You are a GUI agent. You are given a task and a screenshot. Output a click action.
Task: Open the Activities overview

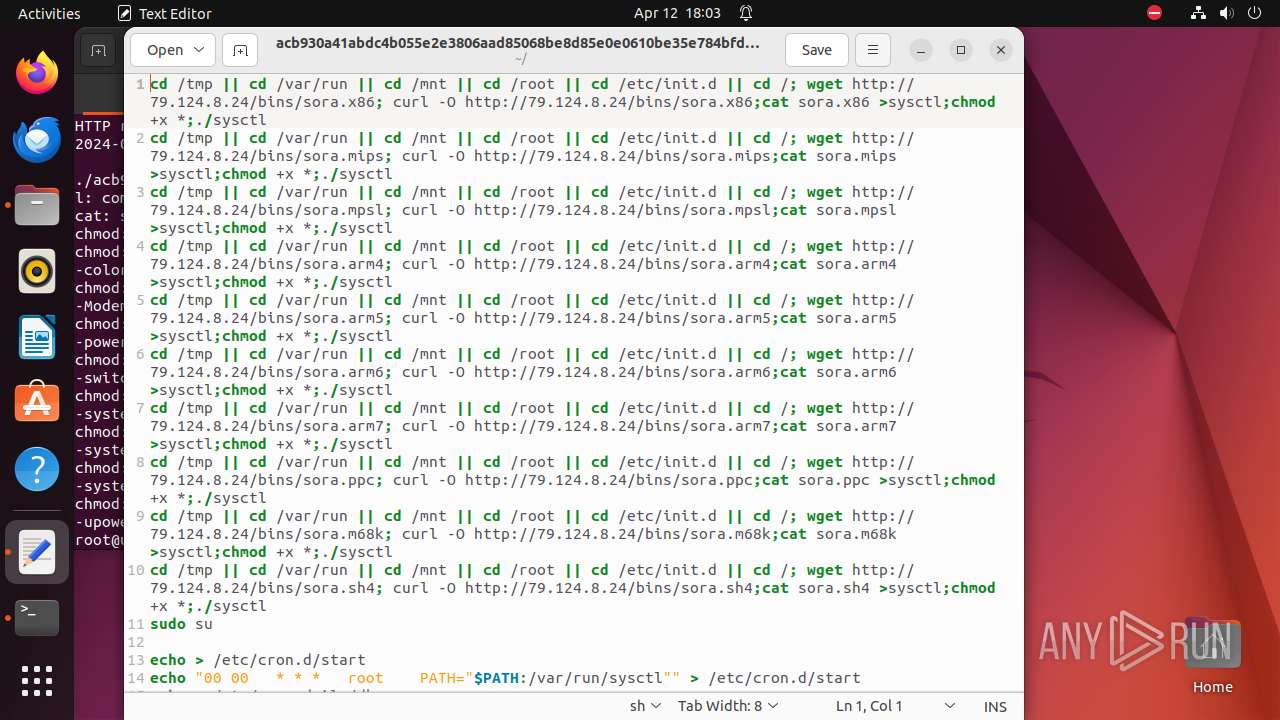point(49,13)
